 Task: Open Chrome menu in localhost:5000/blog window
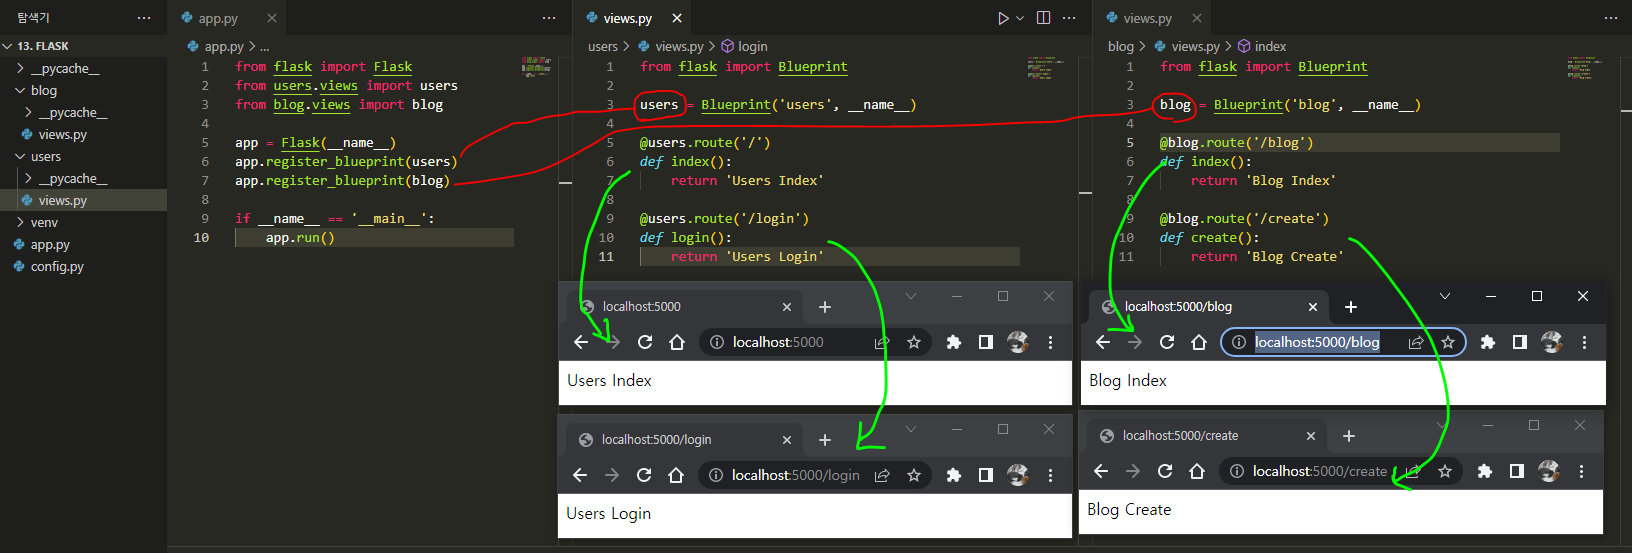tap(1584, 342)
